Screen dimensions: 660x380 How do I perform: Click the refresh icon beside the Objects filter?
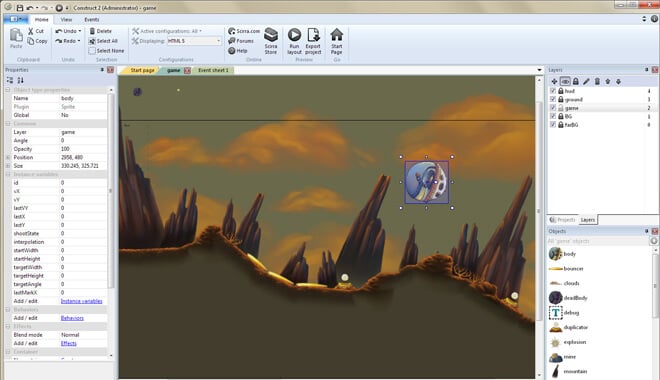pos(654,241)
